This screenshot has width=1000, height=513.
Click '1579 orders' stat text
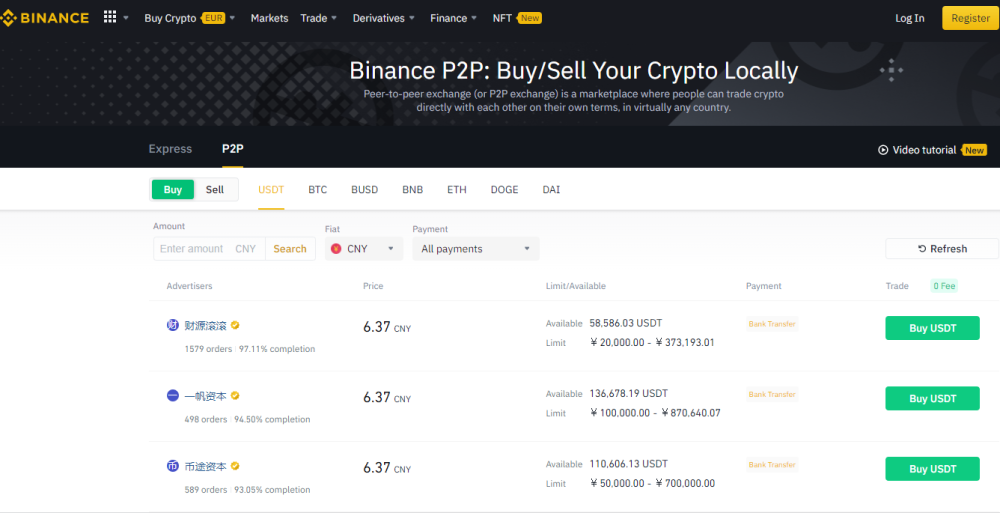point(208,349)
